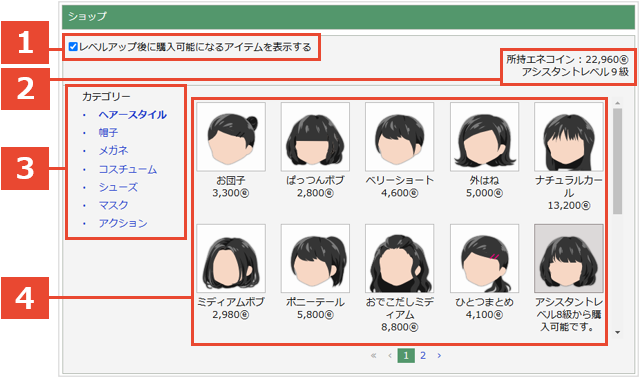Image resolution: width=640 pixels, height=380 pixels.
Task: Open the メガネ category
Action: 113,151
